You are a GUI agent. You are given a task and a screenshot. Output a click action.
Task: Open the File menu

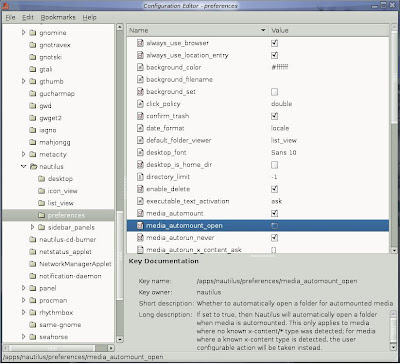[10, 17]
